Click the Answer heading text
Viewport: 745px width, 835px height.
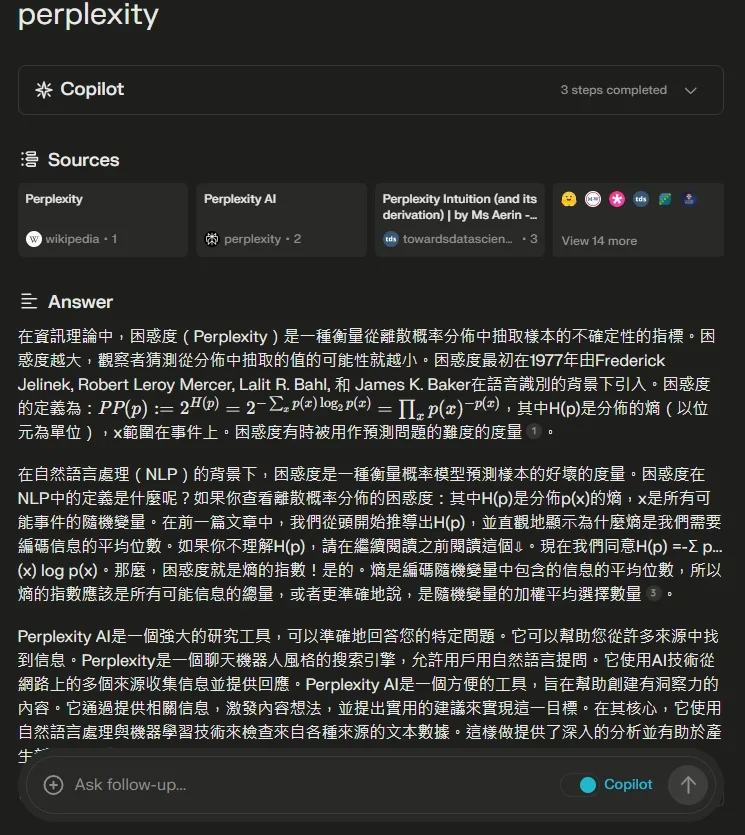tap(80, 302)
